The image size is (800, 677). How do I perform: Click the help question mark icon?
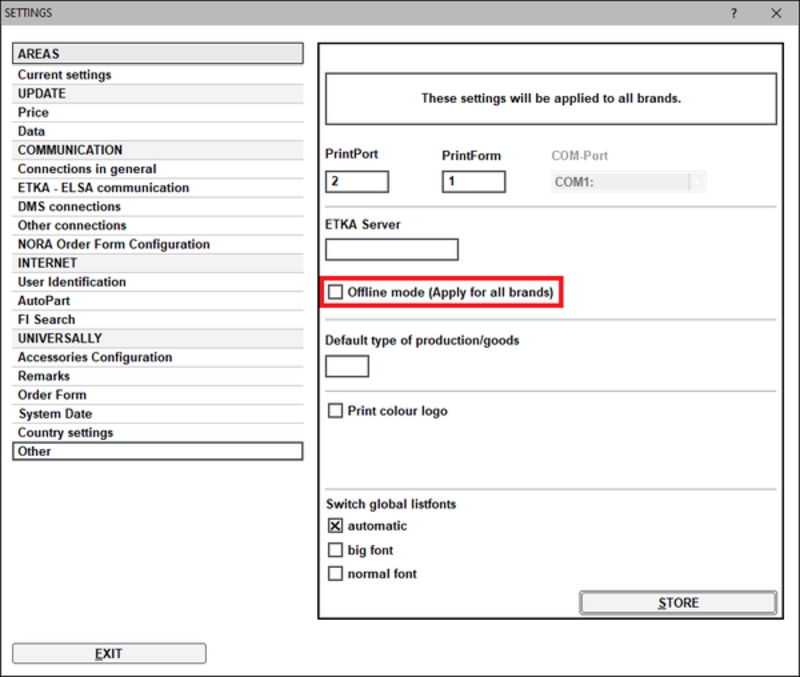coord(734,13)
